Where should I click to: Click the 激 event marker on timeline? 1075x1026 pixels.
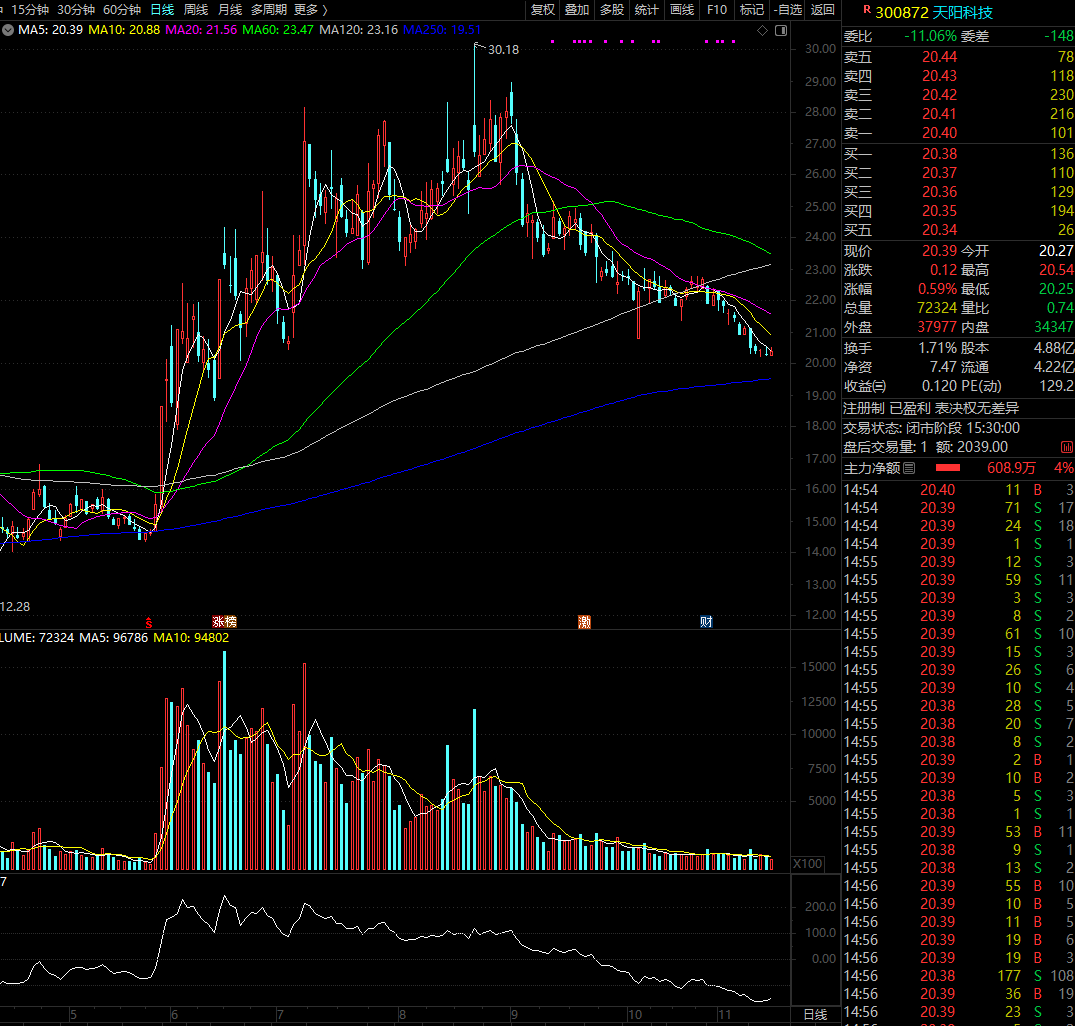[x=584, y=622]
